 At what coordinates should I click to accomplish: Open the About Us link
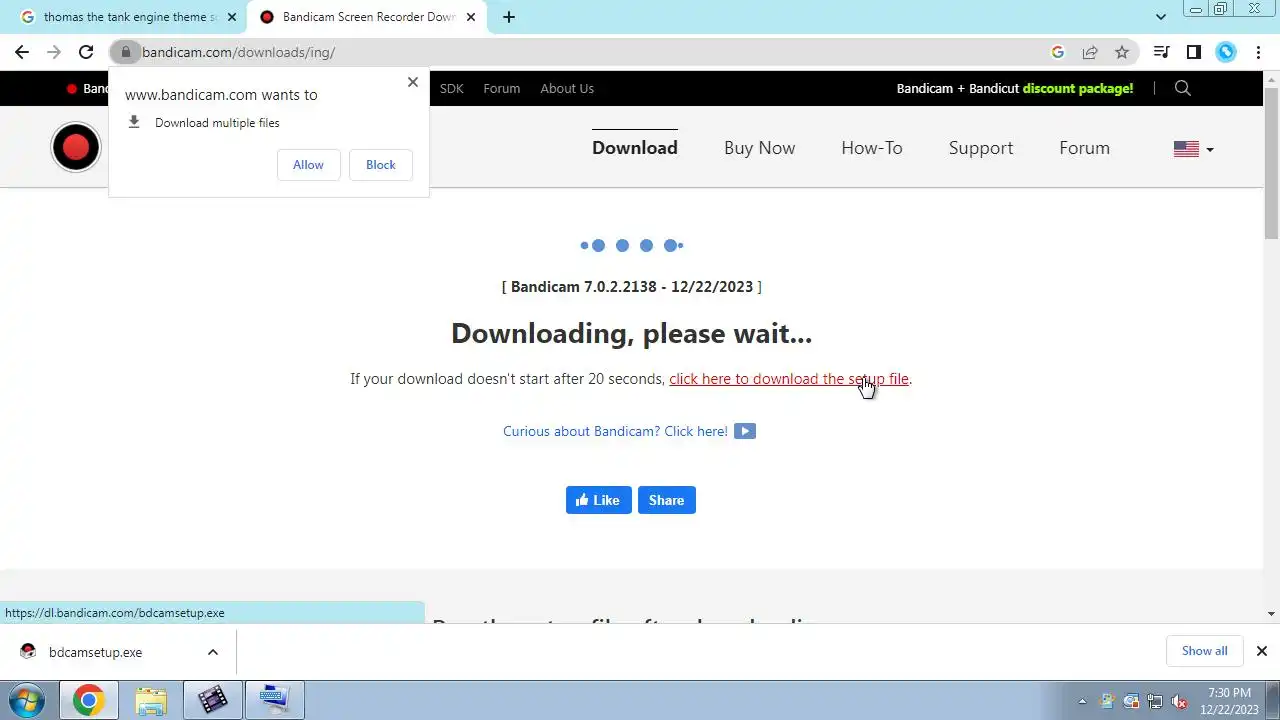tap(567, 88)
